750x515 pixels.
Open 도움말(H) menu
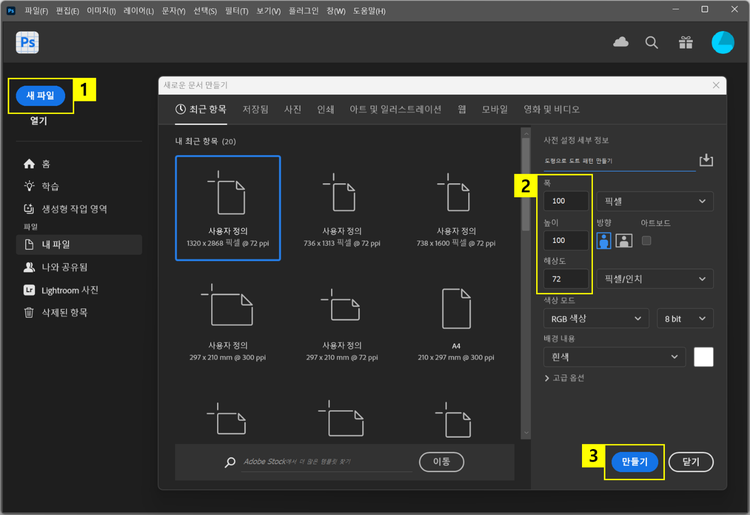[369, 11]
